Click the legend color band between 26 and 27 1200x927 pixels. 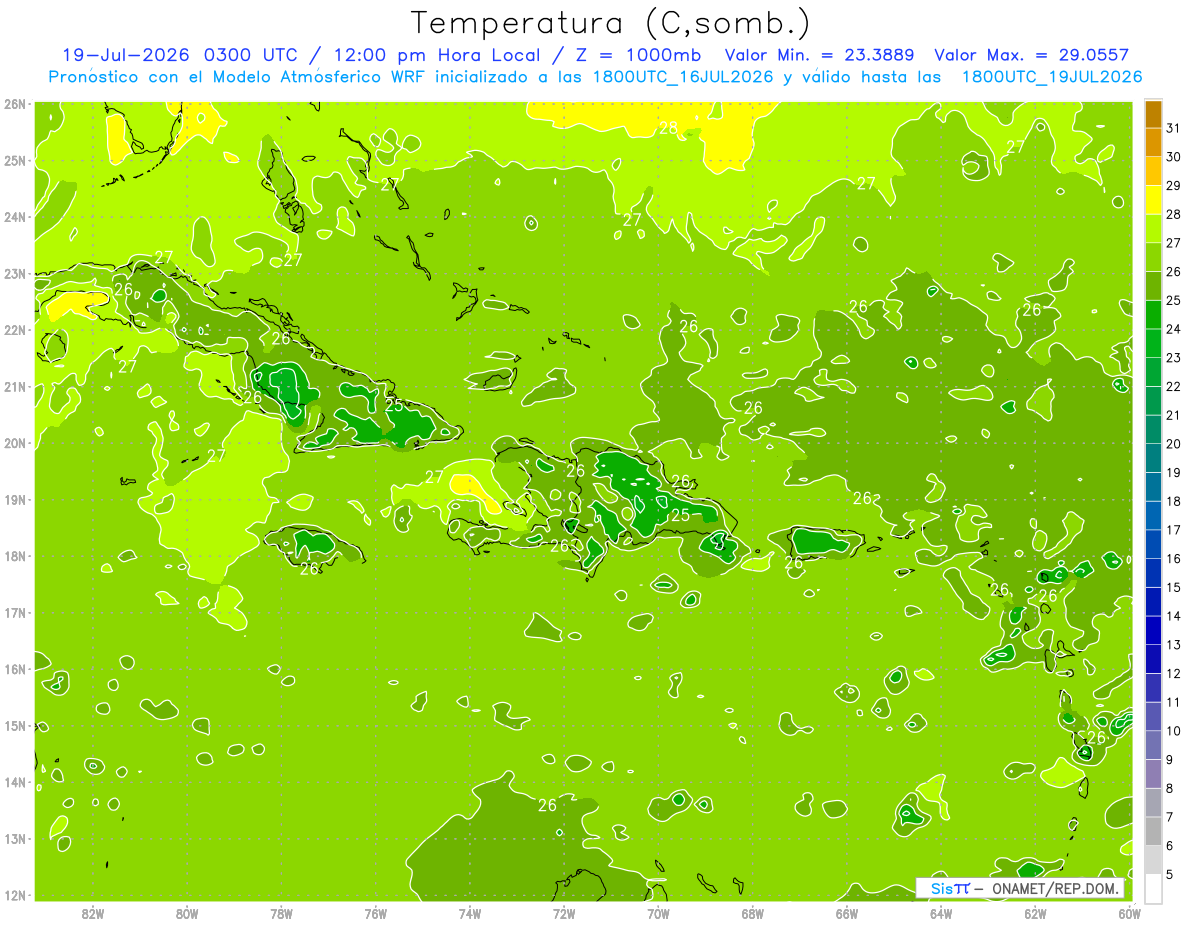(1153, 257)
